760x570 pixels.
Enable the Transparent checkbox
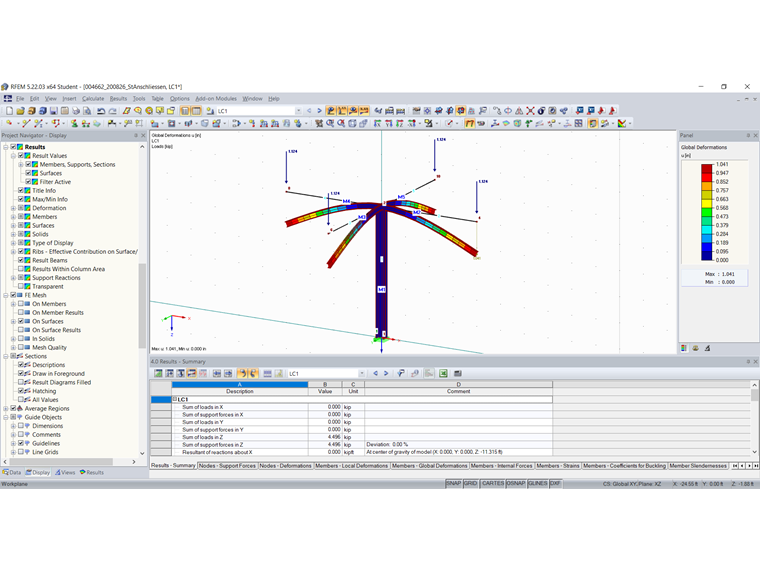tap(21, 286)
